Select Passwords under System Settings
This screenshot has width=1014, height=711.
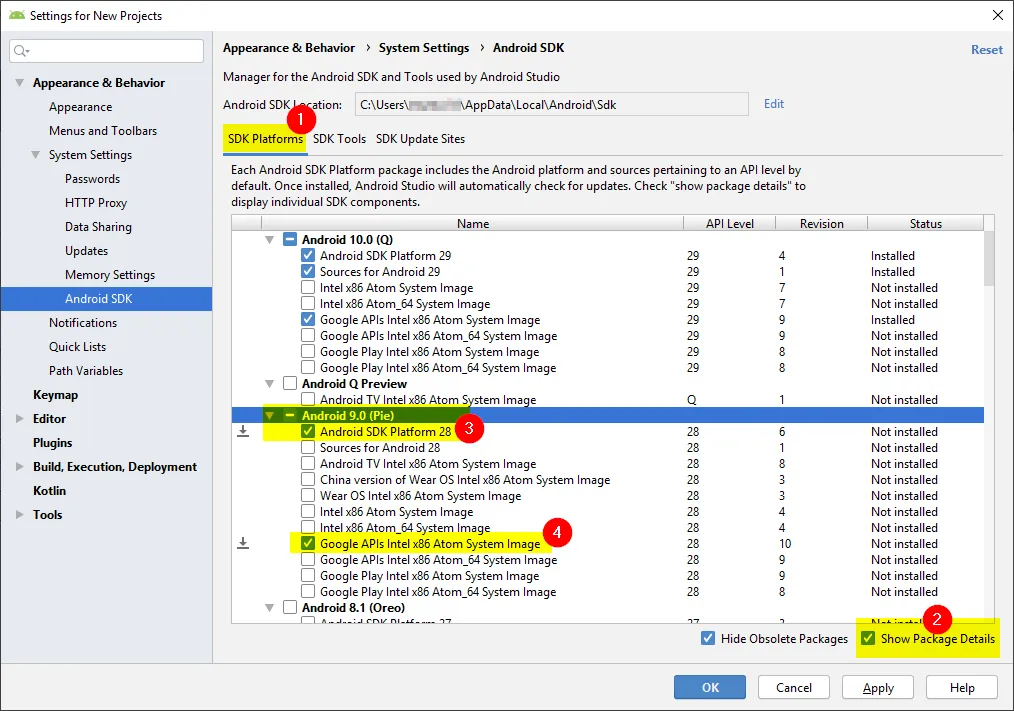coord(92,179)
